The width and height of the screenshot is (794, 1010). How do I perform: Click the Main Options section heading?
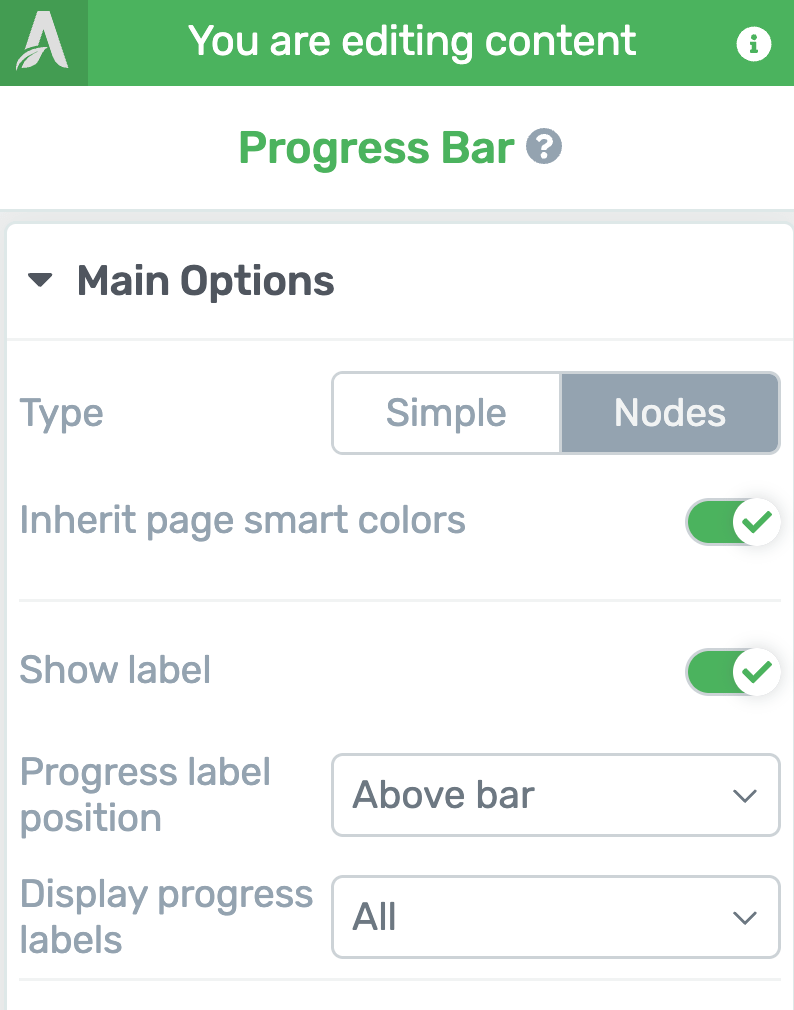(x=205, y=281)
